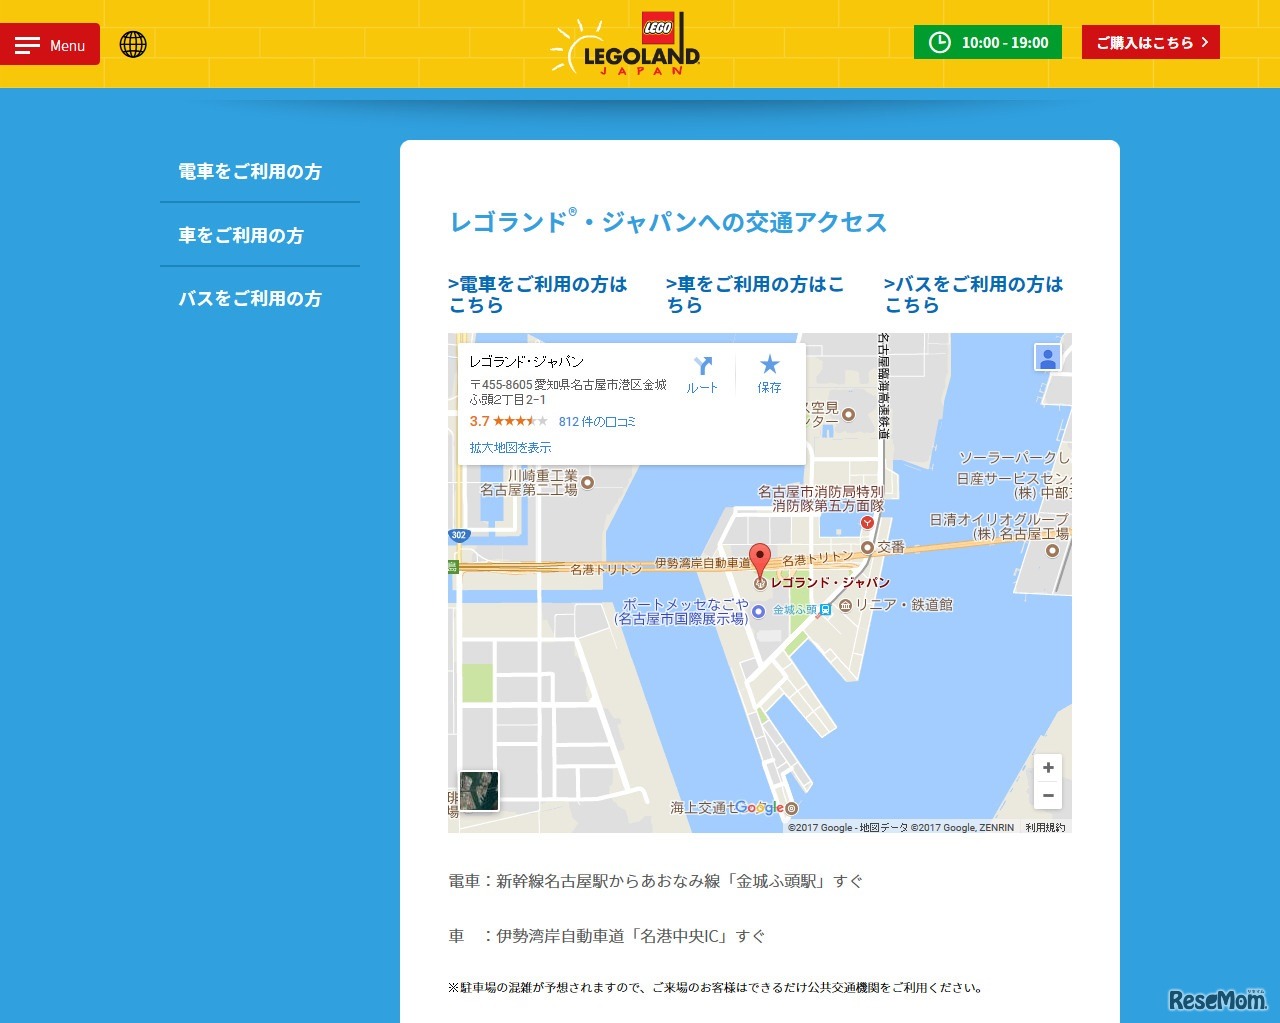Click the globe language selector icon
Viewport: 1280px width, 1023px height.
coord(133,44)
